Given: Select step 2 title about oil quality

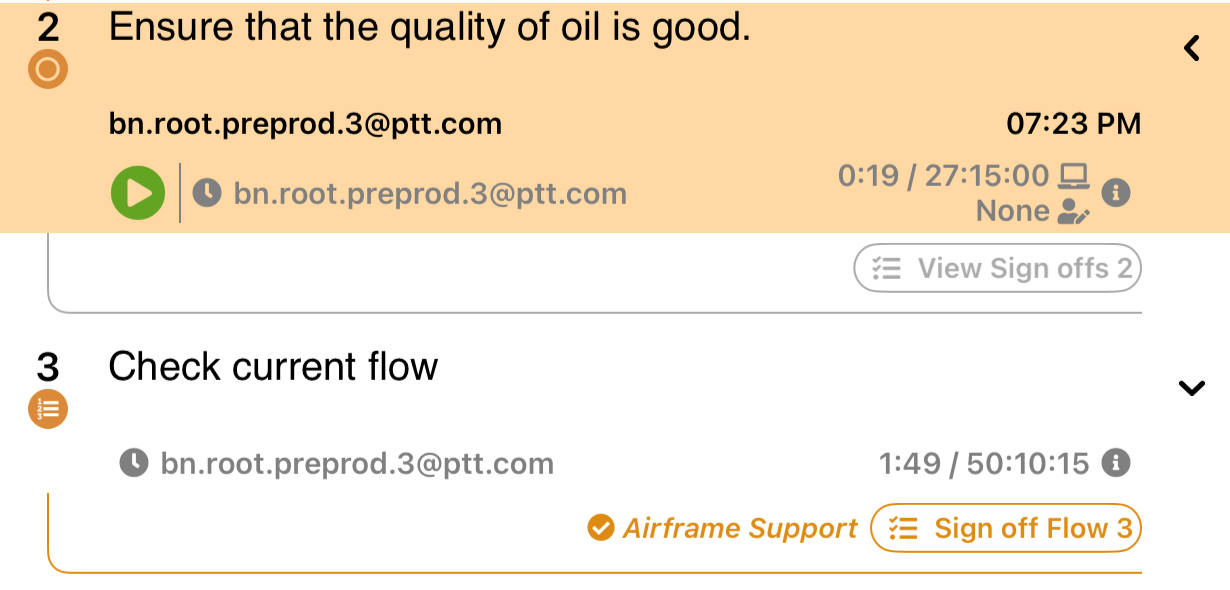Looking at the screenshot, I should (429, 28).
